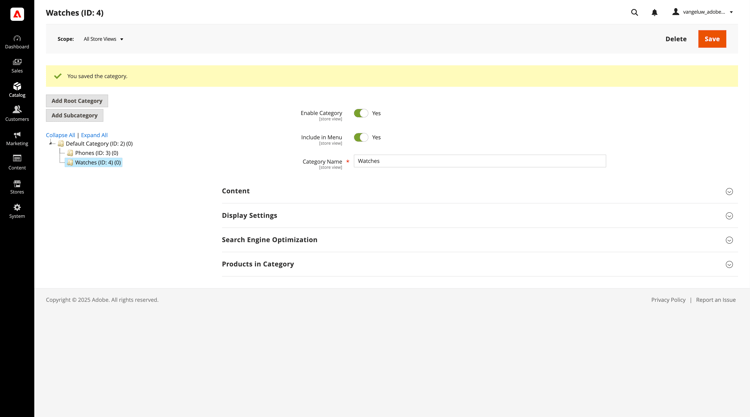Open the Dashboard sidebar menu
The width and height of the screenshot is (750, 417).
tap(17, 42)
